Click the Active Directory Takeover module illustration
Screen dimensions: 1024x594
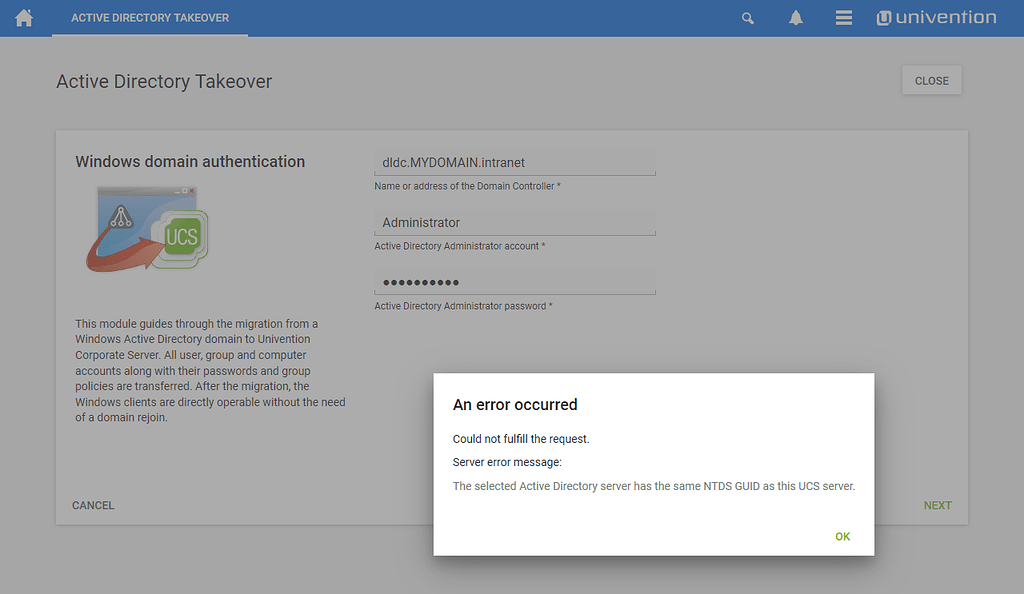tap(148, 228)
